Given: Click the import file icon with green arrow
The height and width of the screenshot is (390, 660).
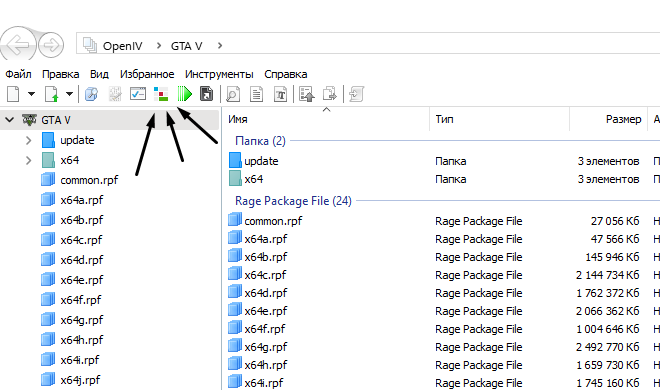Looking at the screenshot, I should point(51,94).
